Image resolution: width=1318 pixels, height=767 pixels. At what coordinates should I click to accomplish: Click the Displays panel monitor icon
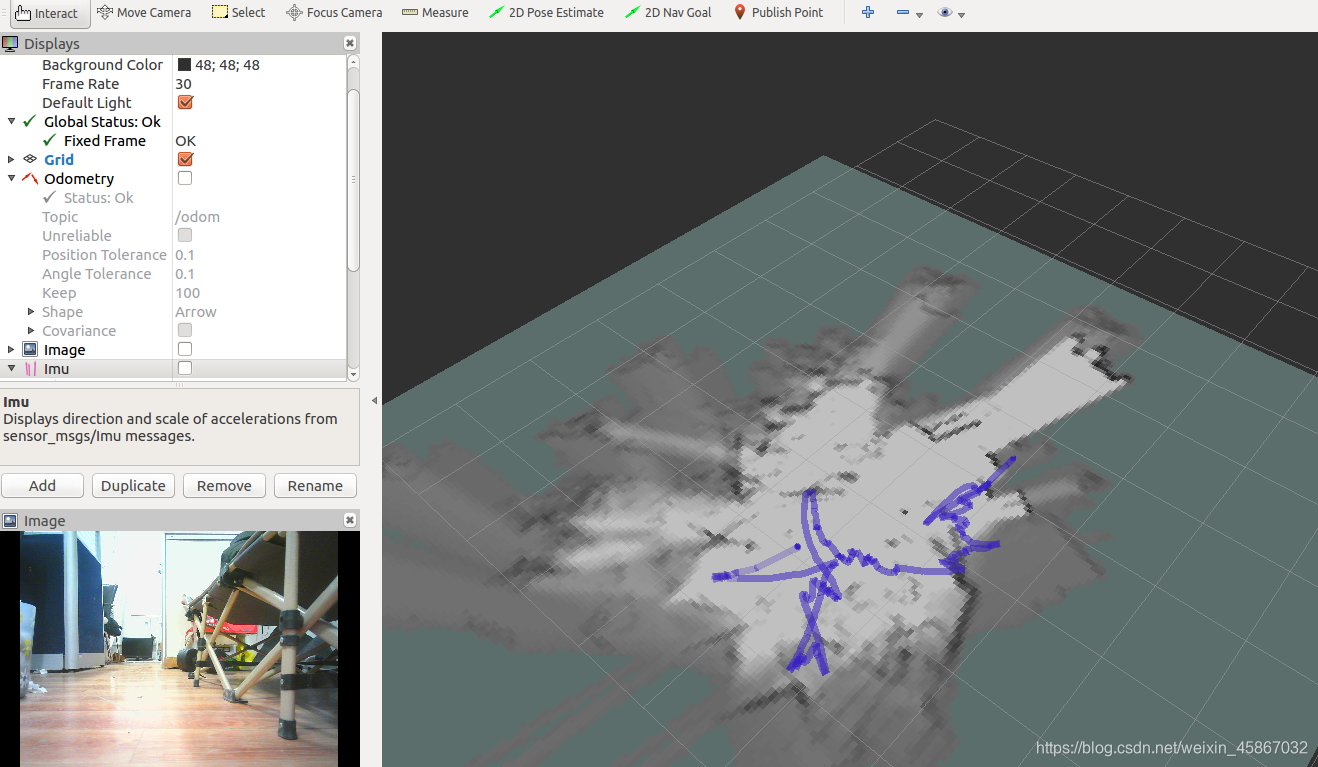10,43
